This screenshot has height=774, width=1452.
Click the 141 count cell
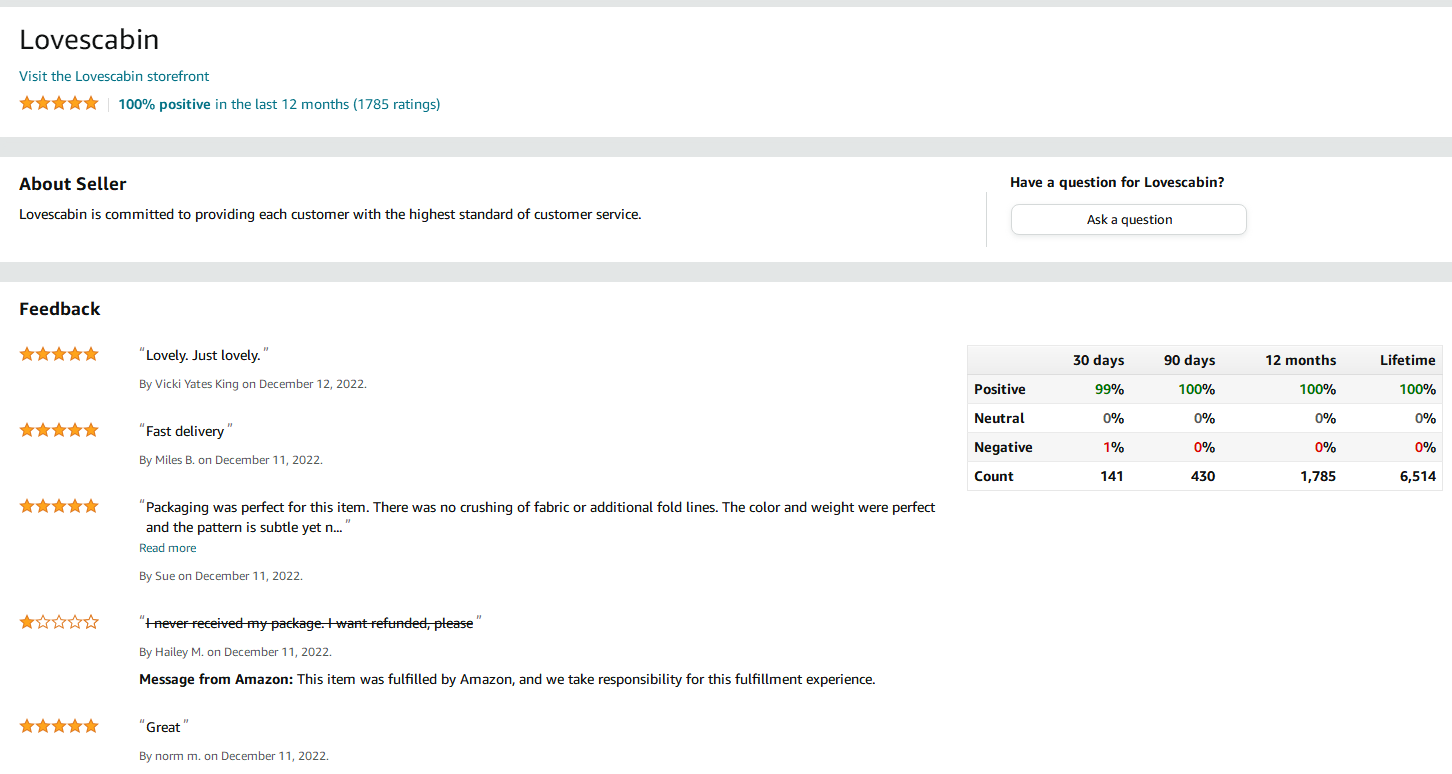(1111, 476)
